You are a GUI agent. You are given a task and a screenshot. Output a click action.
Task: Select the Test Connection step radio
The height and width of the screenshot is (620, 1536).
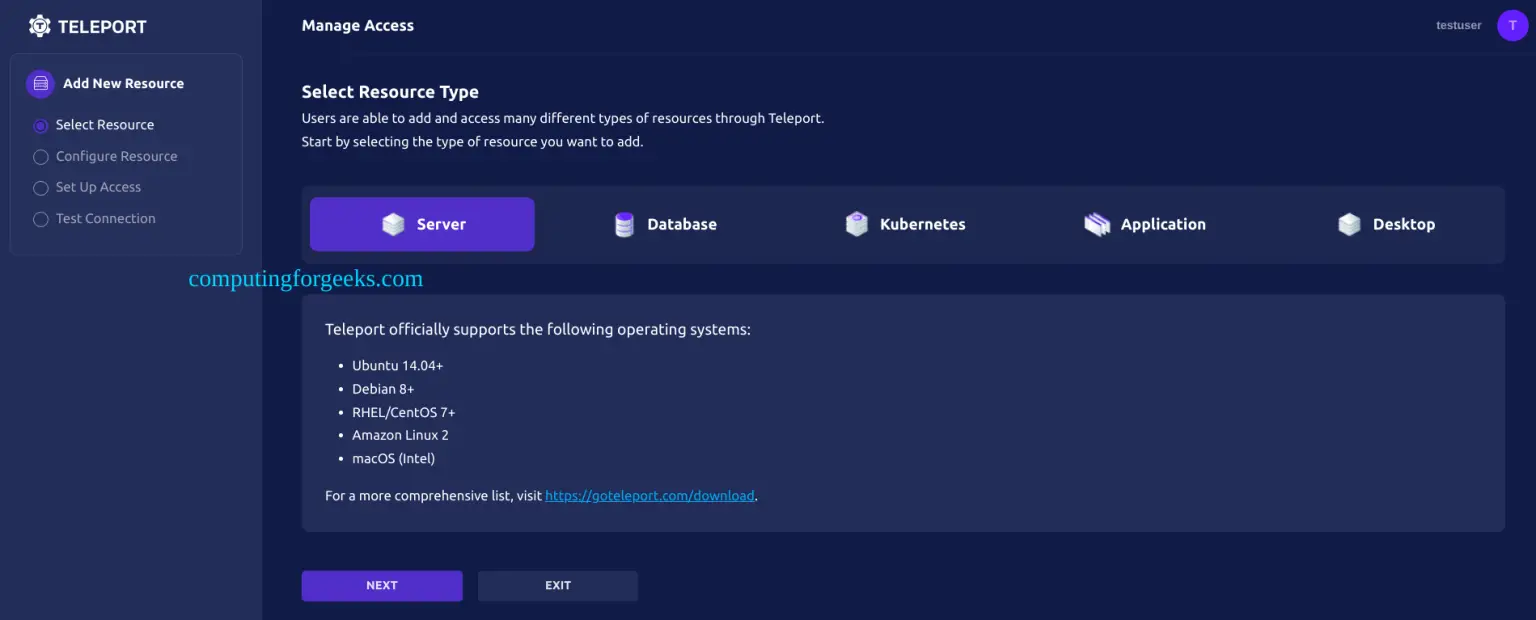tap(41, 219)
